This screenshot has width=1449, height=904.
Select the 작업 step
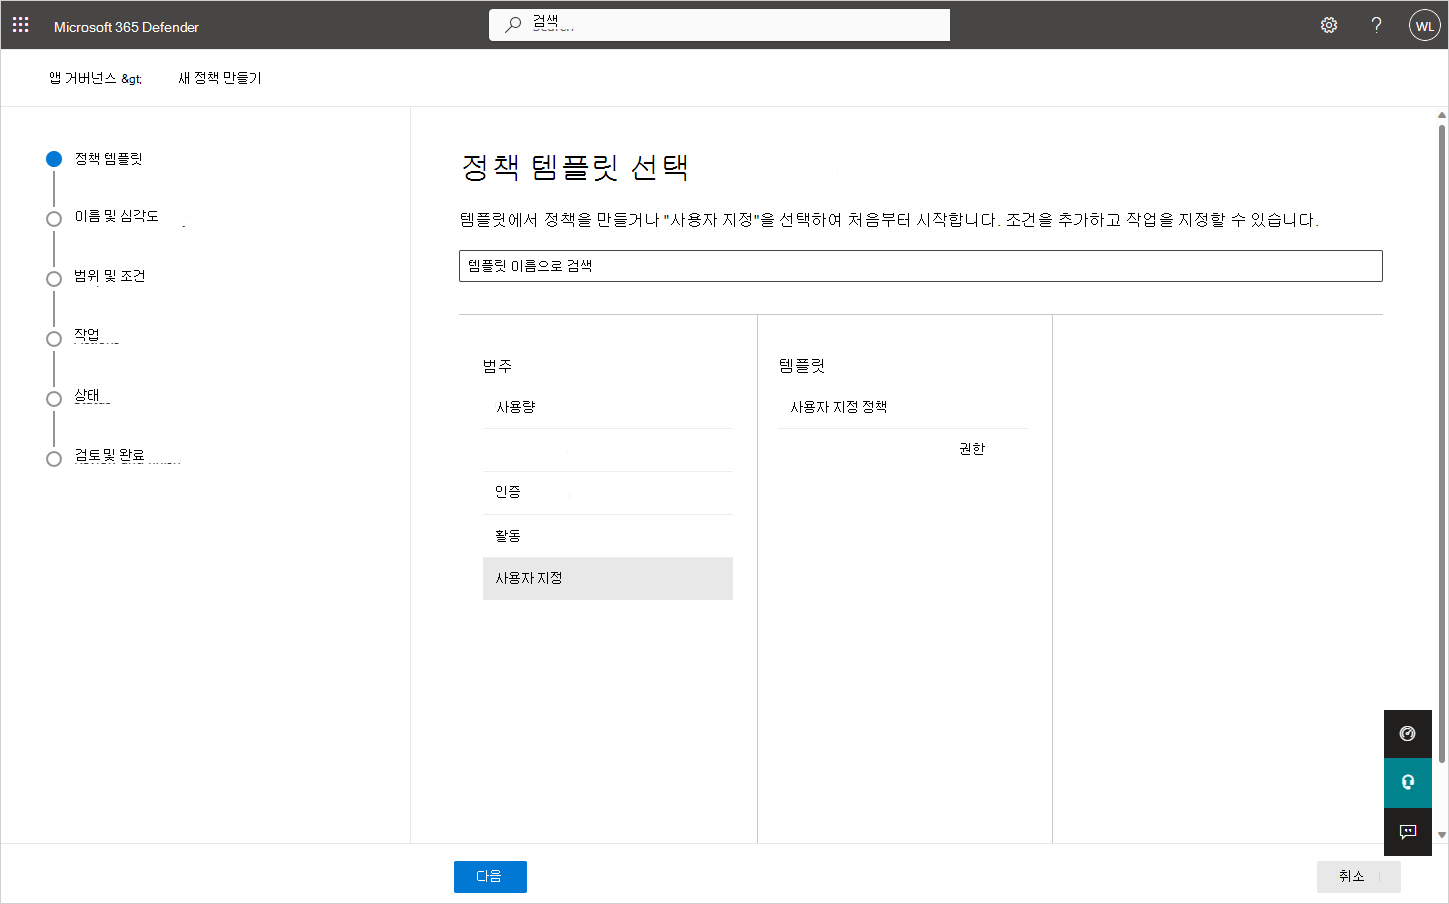74,337
